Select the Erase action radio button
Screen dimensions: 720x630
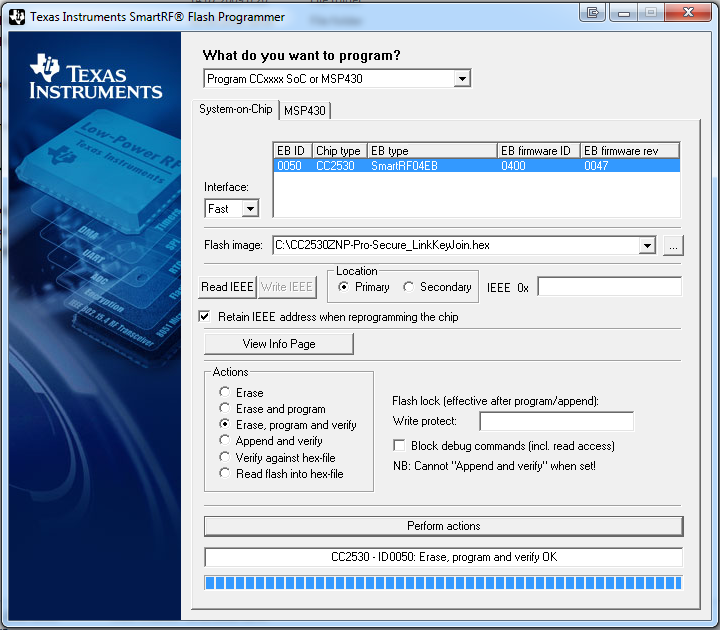(x=225, y=392)
